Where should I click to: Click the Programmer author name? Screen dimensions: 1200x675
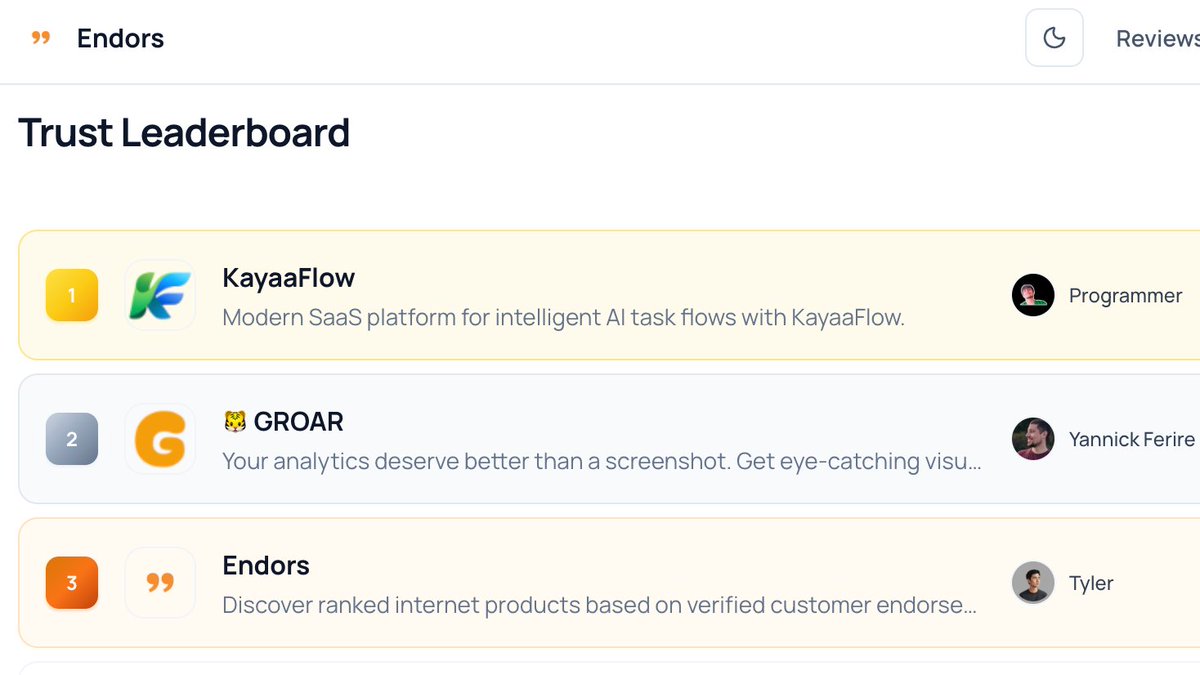click(x=1125, y=296)
